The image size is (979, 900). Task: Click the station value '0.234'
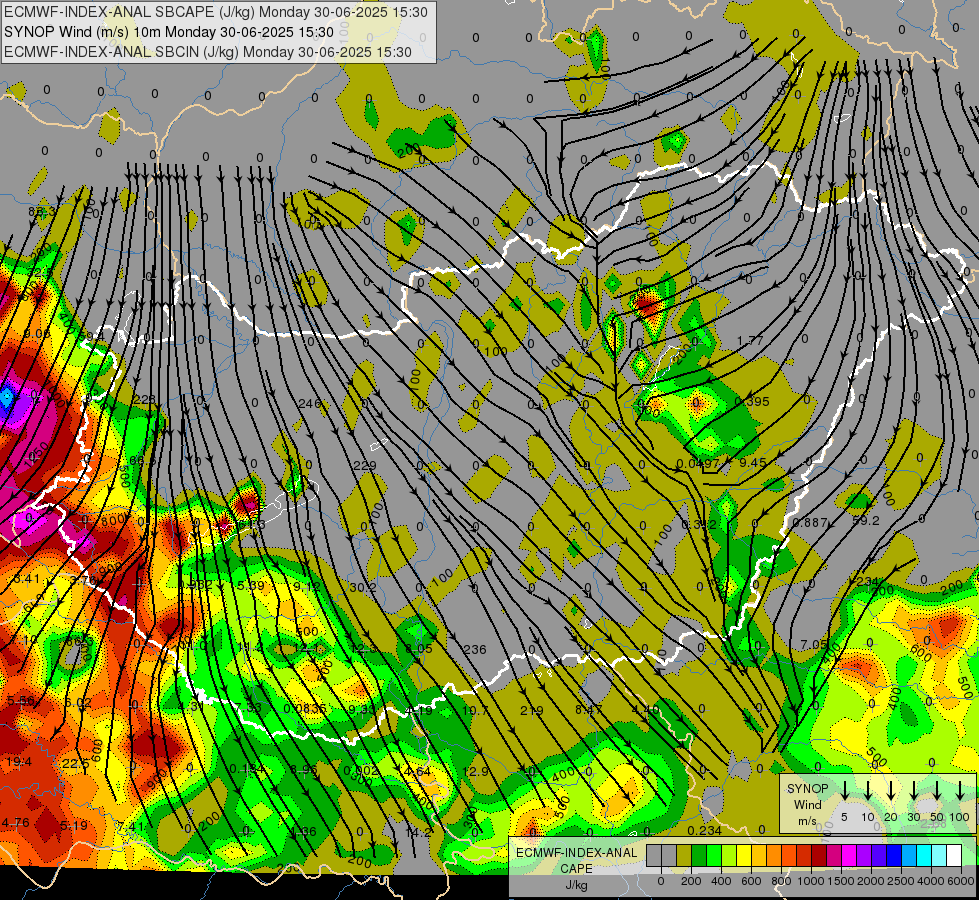point(704,830)
